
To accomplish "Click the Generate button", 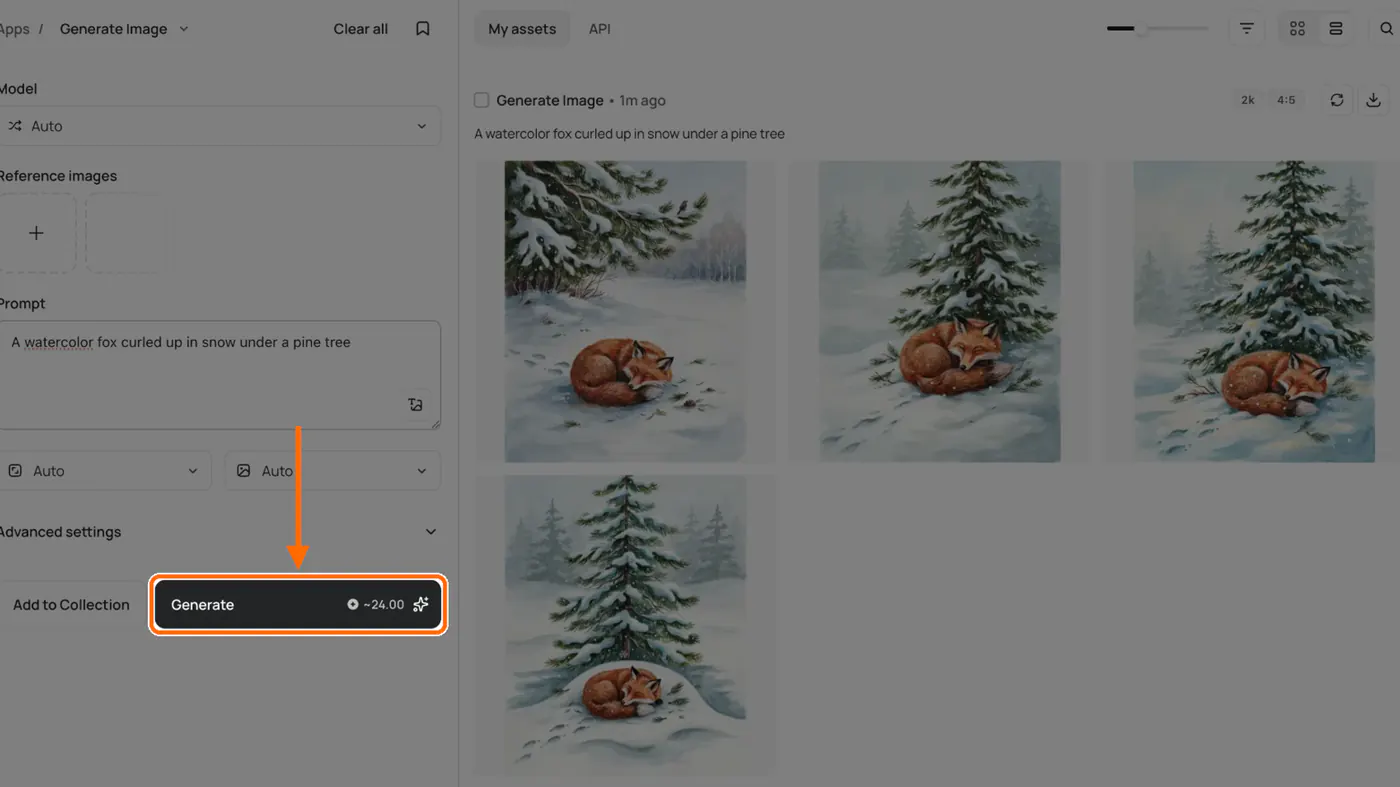I will tap(298, 604).
